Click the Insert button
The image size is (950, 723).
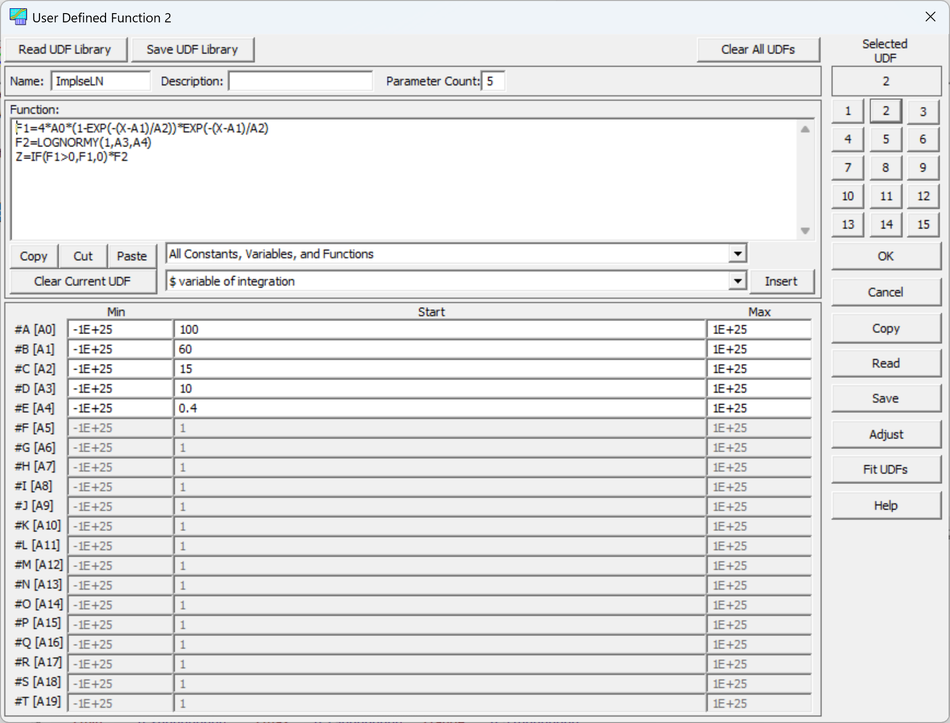click(781, 282)
